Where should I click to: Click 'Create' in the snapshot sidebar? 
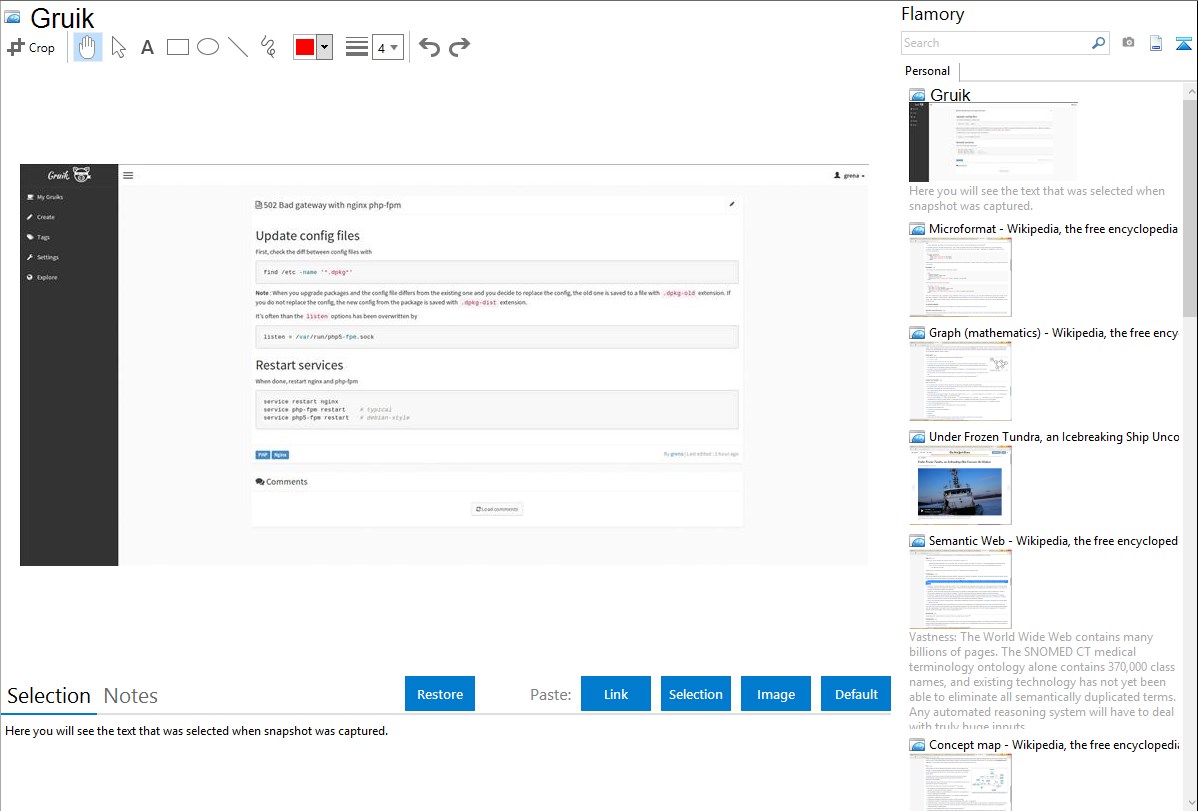(41, 217)
